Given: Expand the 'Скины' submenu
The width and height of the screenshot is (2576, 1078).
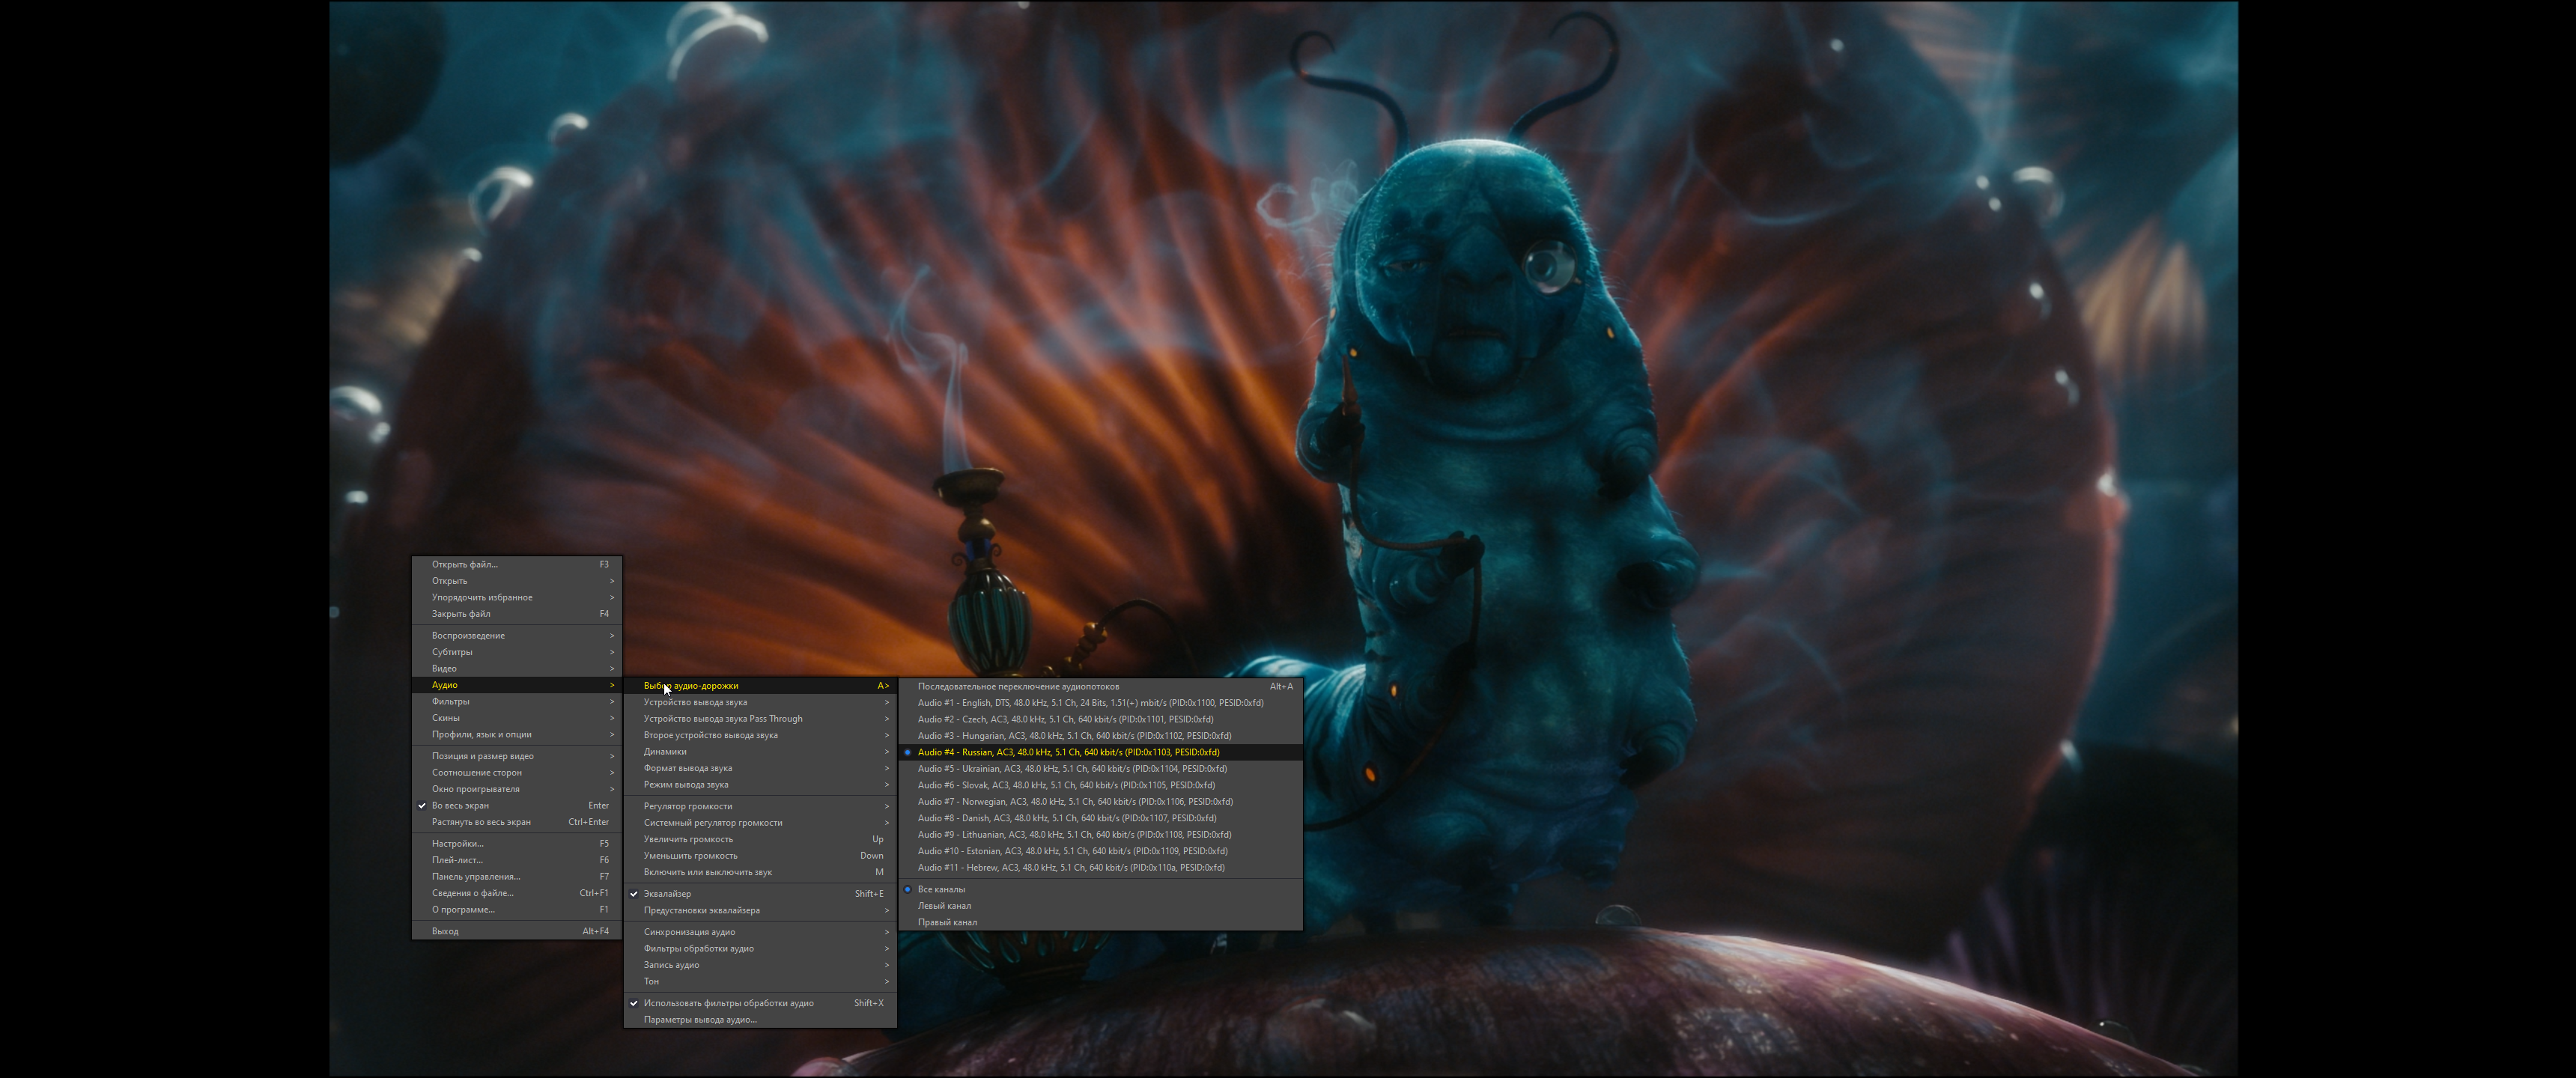Looking at the screenshot, I should (517, 717).
